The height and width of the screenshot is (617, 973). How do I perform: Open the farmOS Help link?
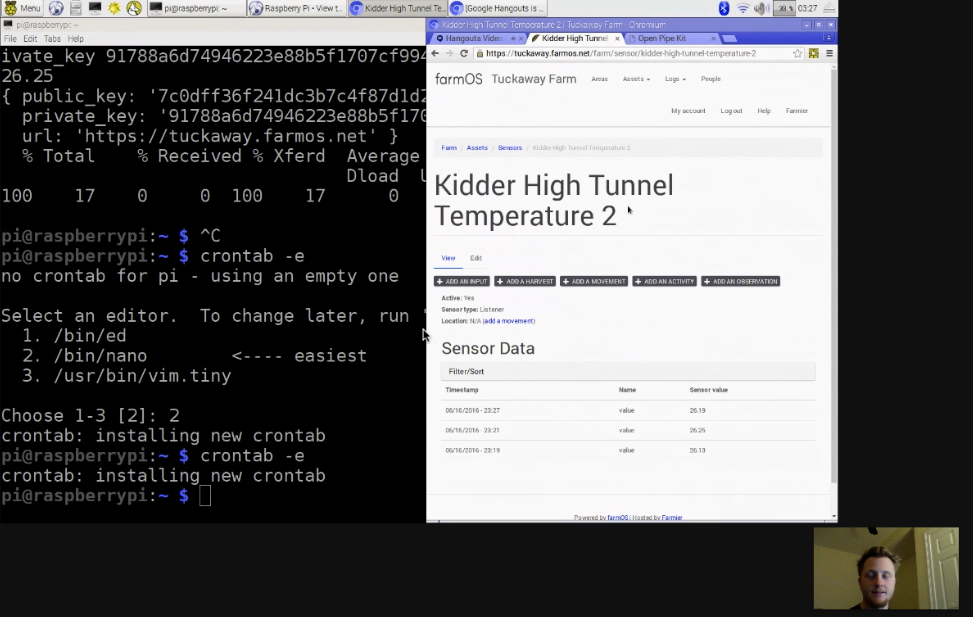[x=764, y=110]
